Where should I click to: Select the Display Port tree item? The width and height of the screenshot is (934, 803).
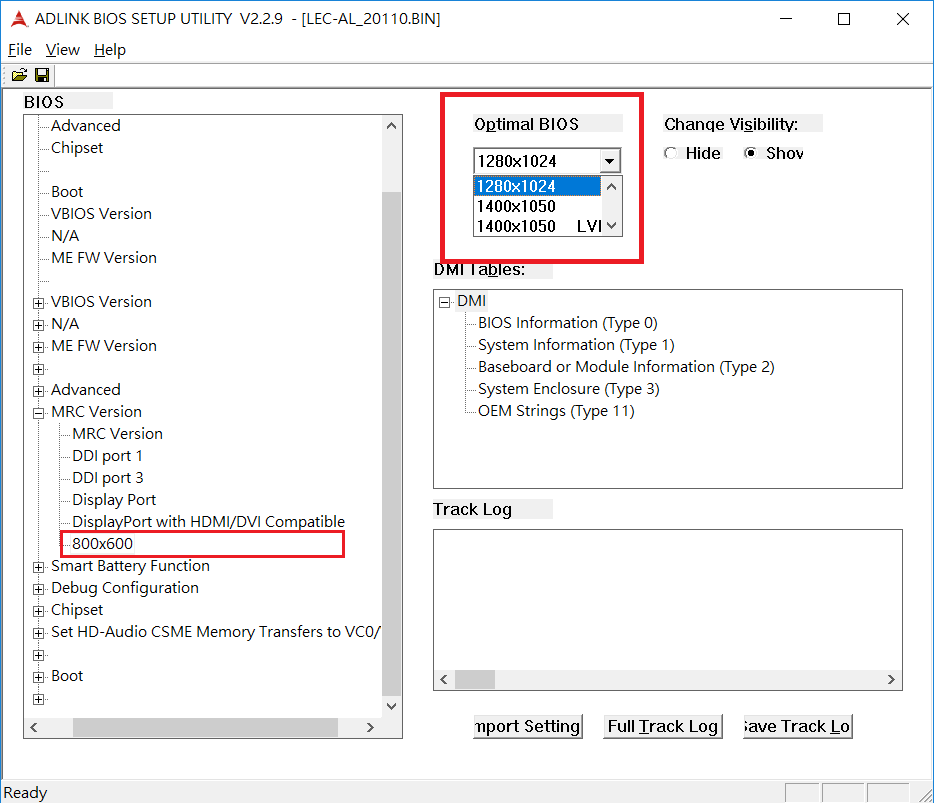114,500
